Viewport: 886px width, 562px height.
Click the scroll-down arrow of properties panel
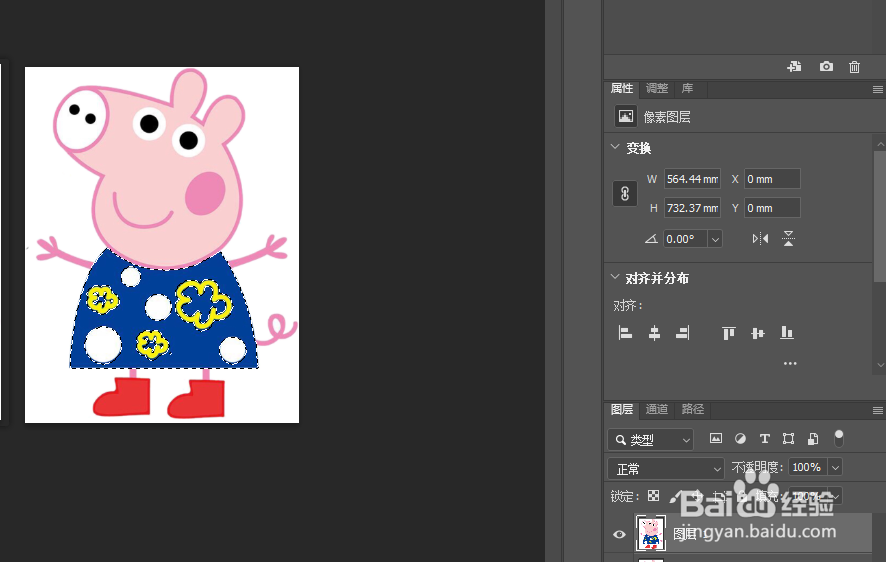[880, 365]
